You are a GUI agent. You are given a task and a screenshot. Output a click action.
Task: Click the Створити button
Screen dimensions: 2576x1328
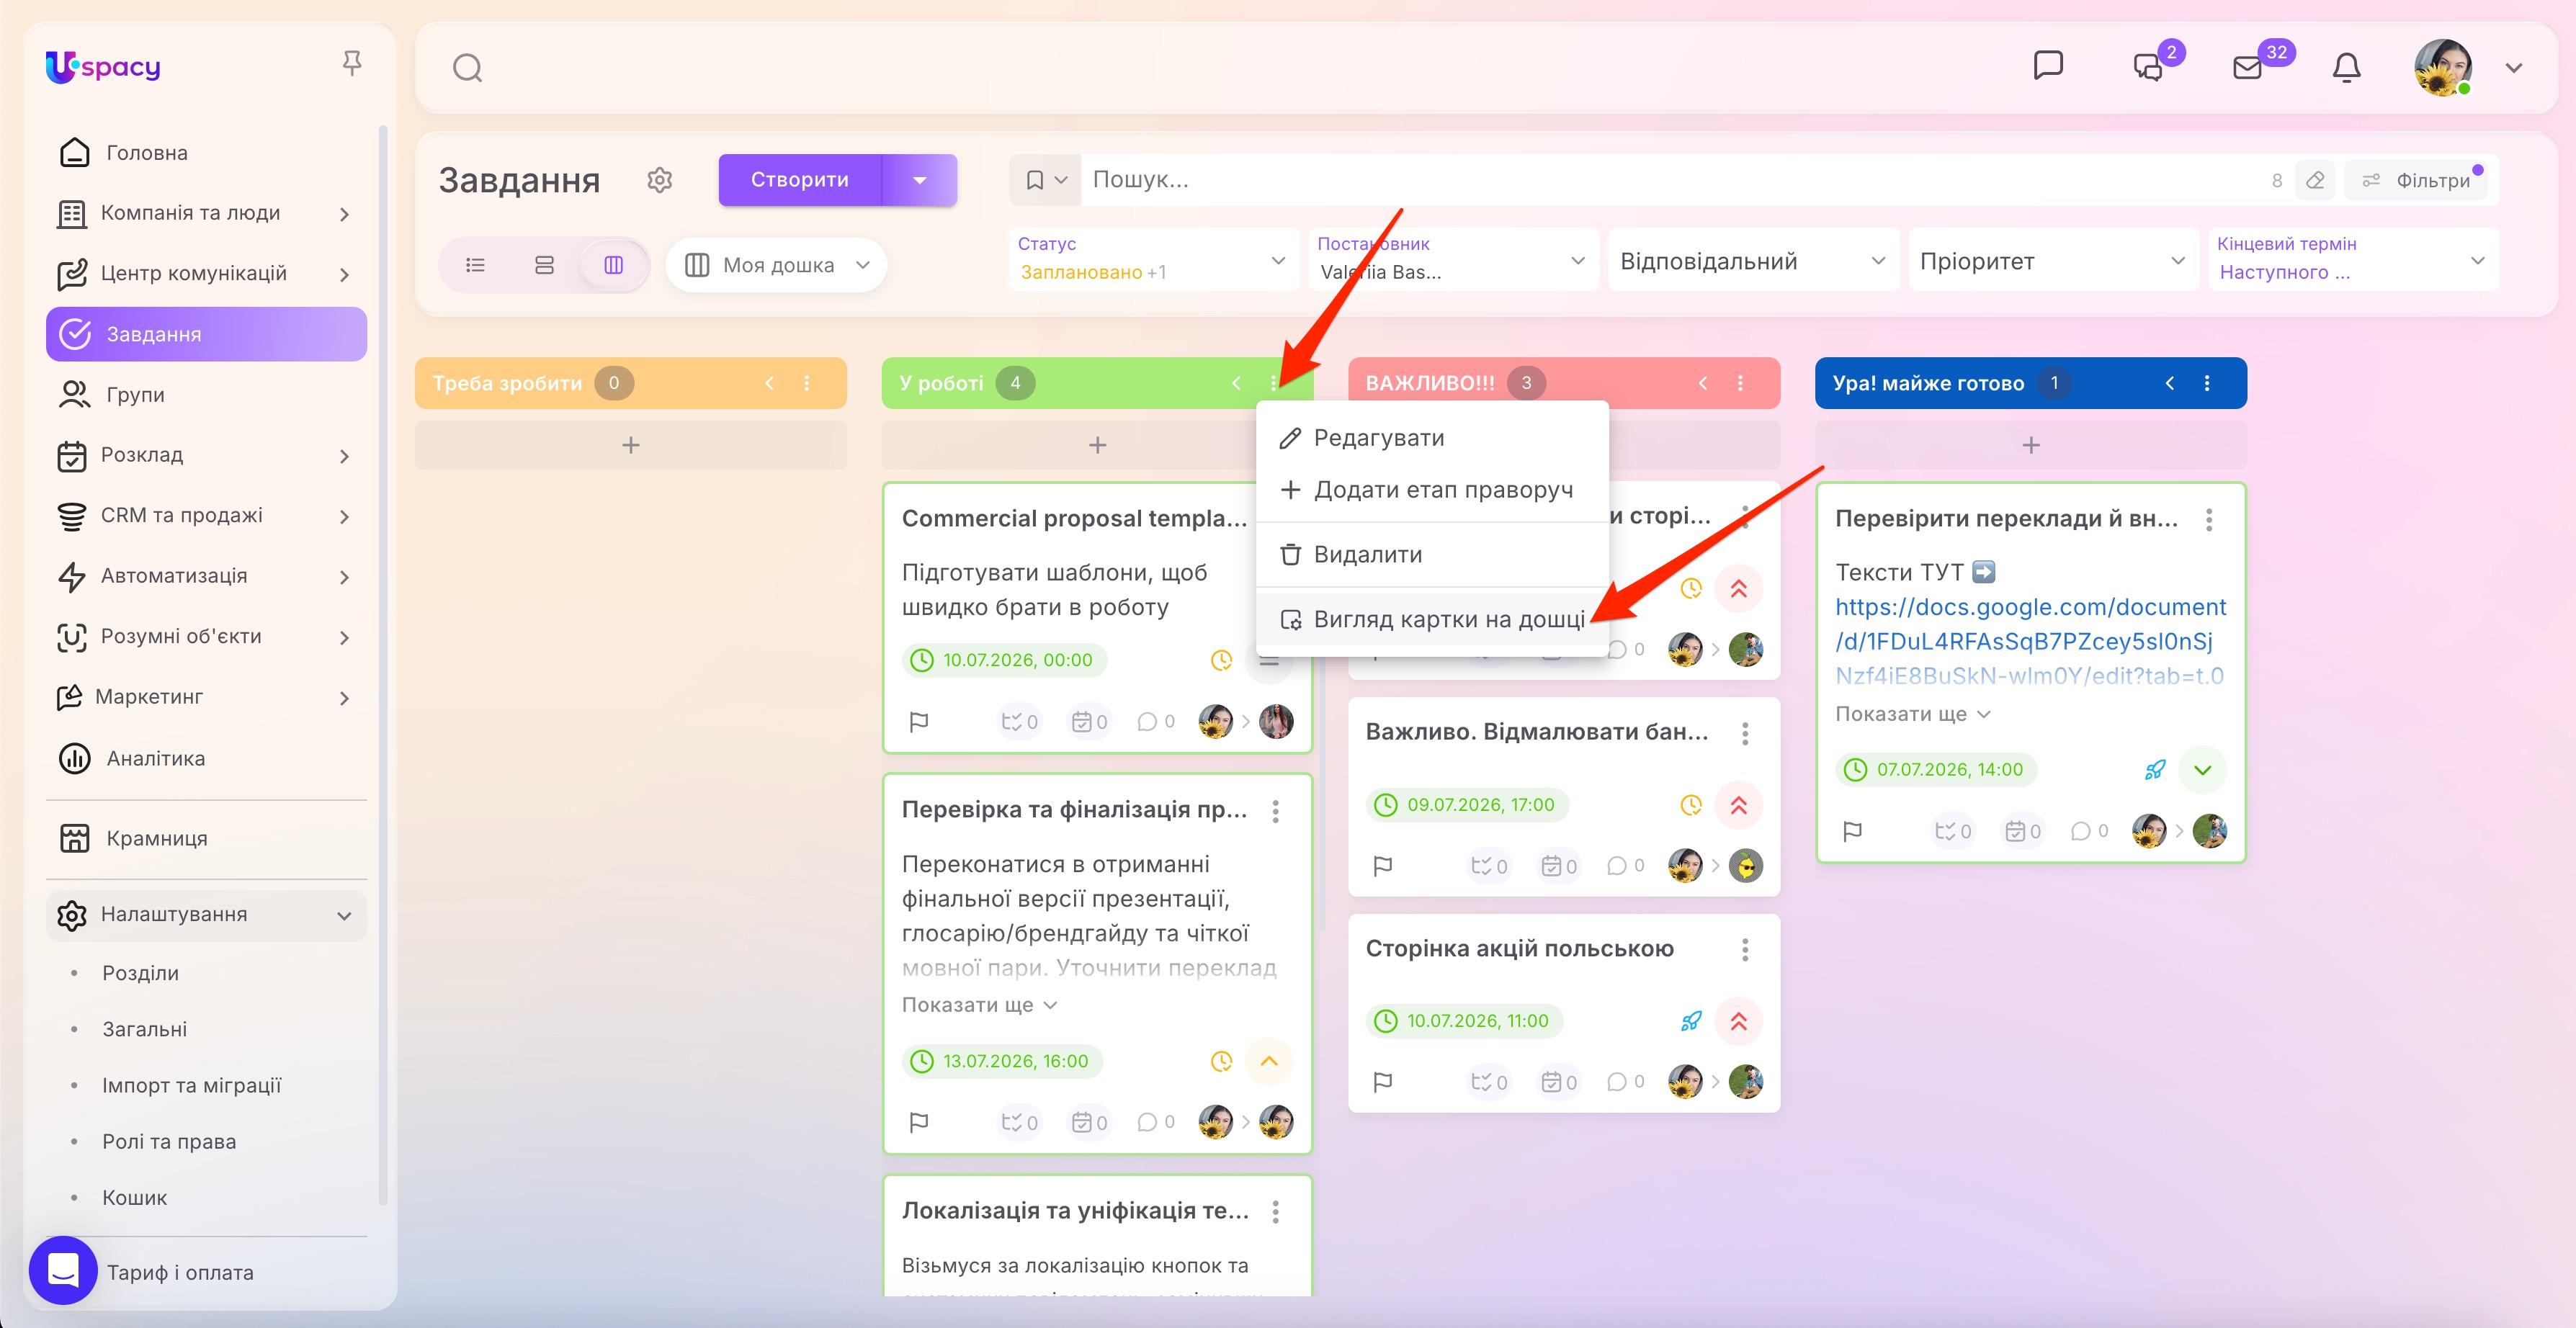tap(800, 180)
